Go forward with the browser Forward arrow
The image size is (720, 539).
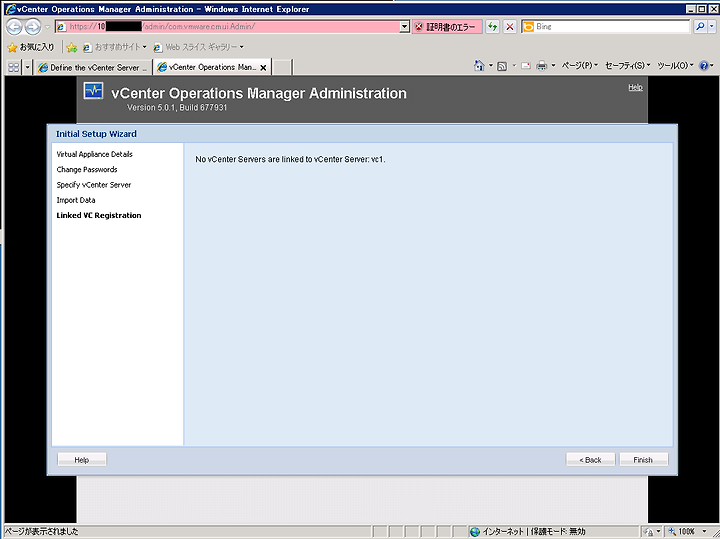pyautogui.click(x=33, y=27)
